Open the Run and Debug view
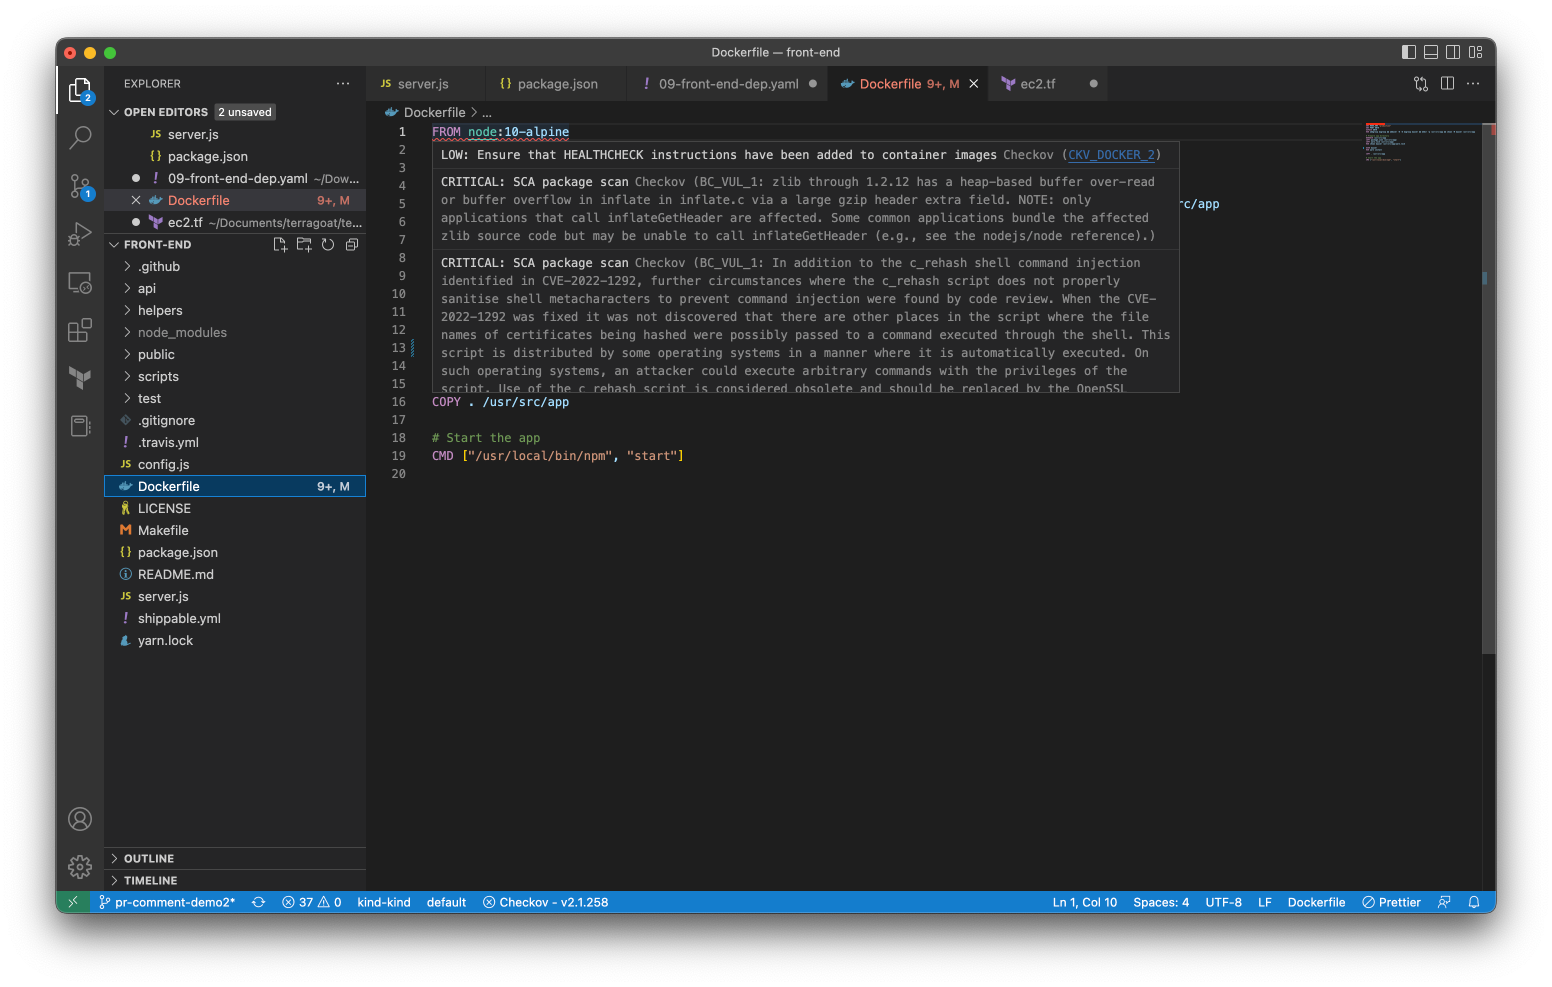This screenshot has height=987, width=1552. point(80,234)
